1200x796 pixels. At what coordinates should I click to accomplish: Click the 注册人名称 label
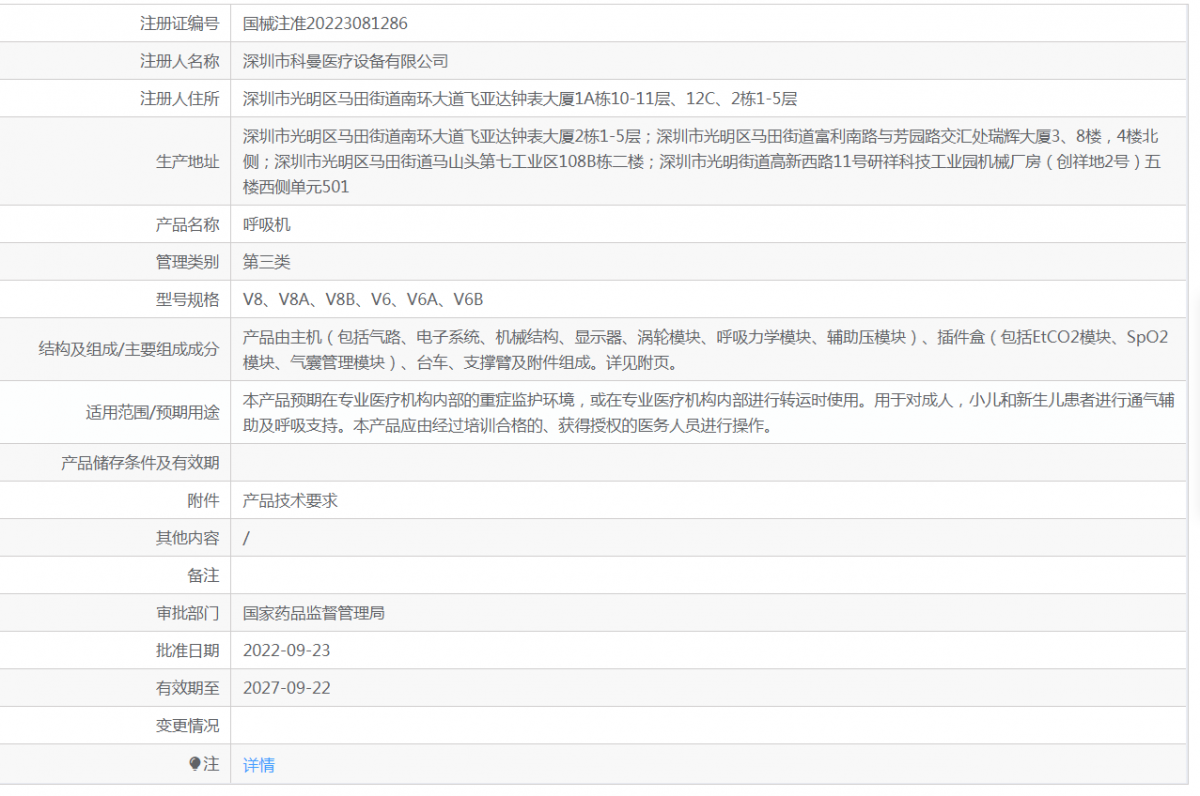[x=179, y=61]
